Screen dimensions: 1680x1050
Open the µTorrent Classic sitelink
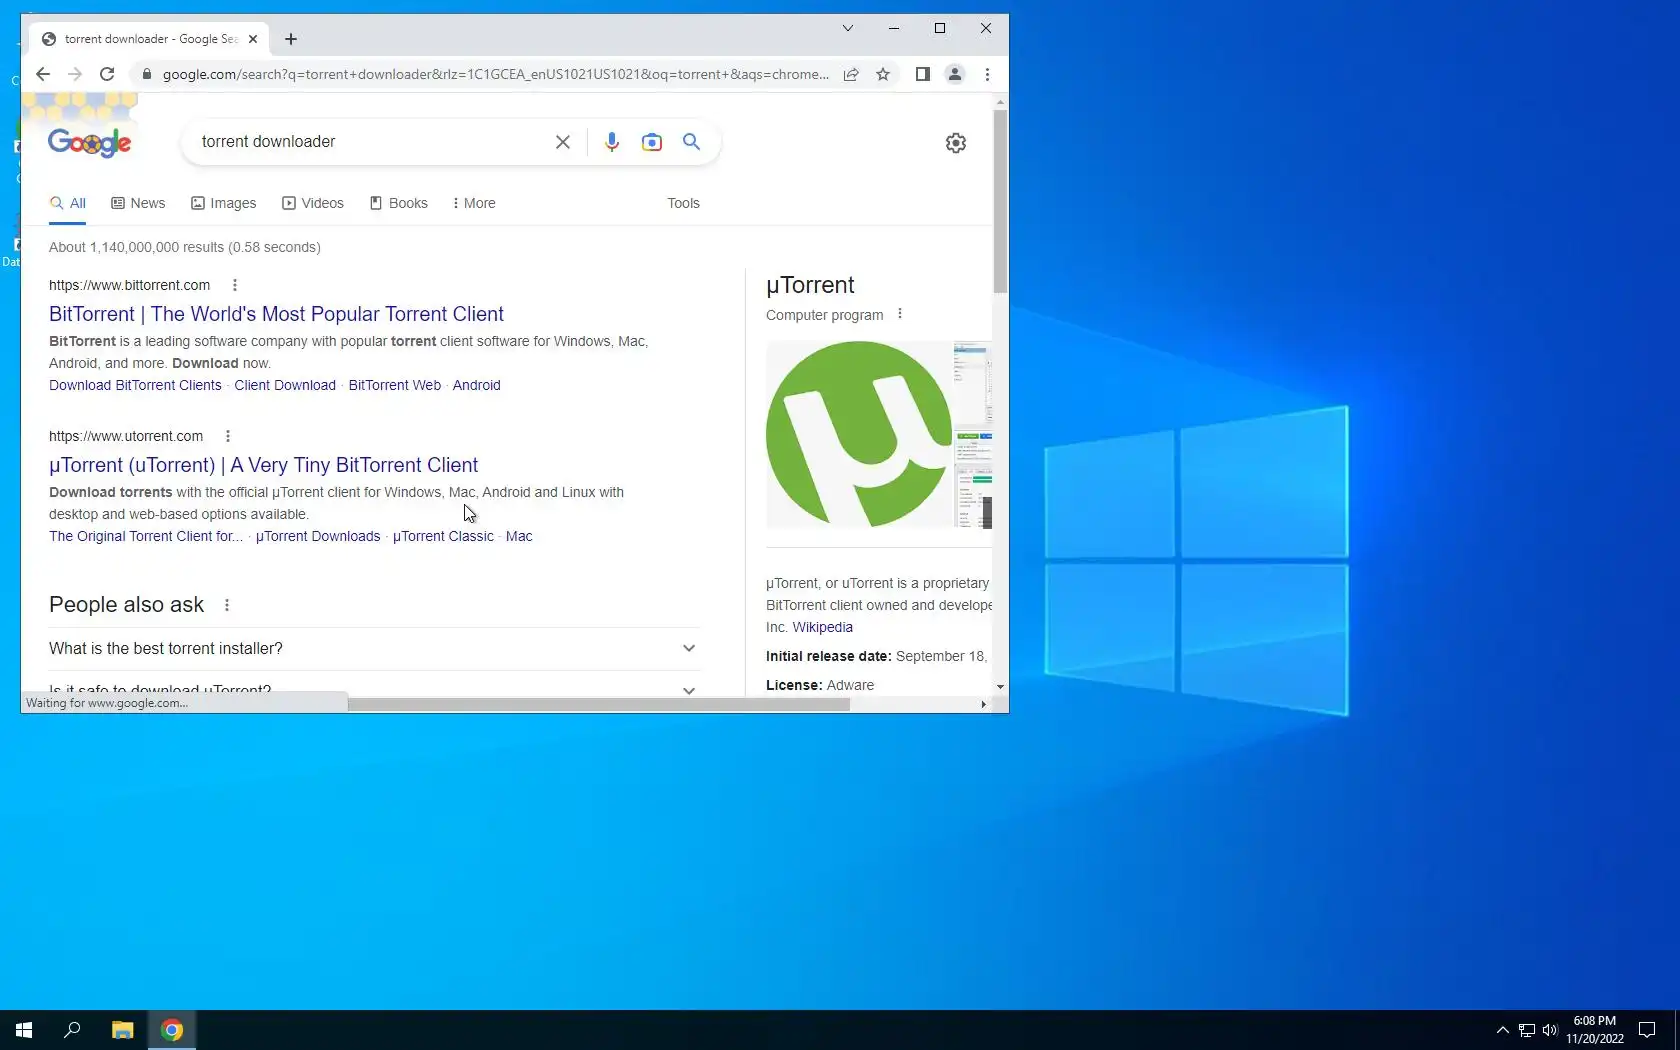pyautogui.click(x=443, y=536)
